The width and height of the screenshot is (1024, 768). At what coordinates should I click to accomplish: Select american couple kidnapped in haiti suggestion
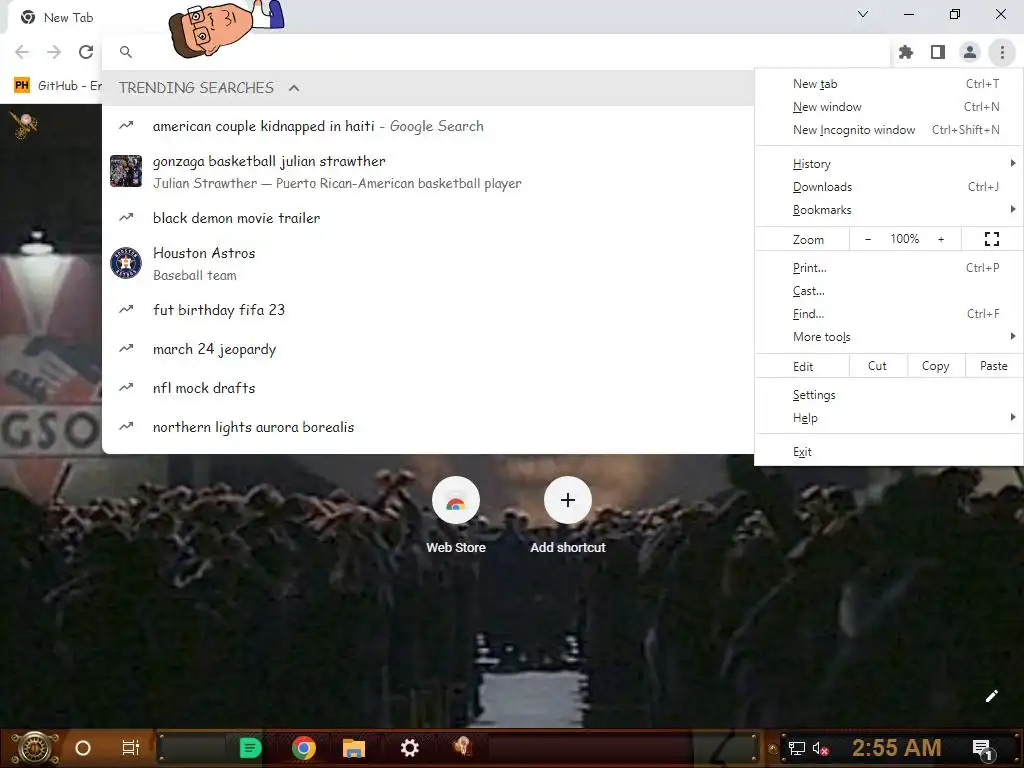pyautogui.click(x=428, y=126)
